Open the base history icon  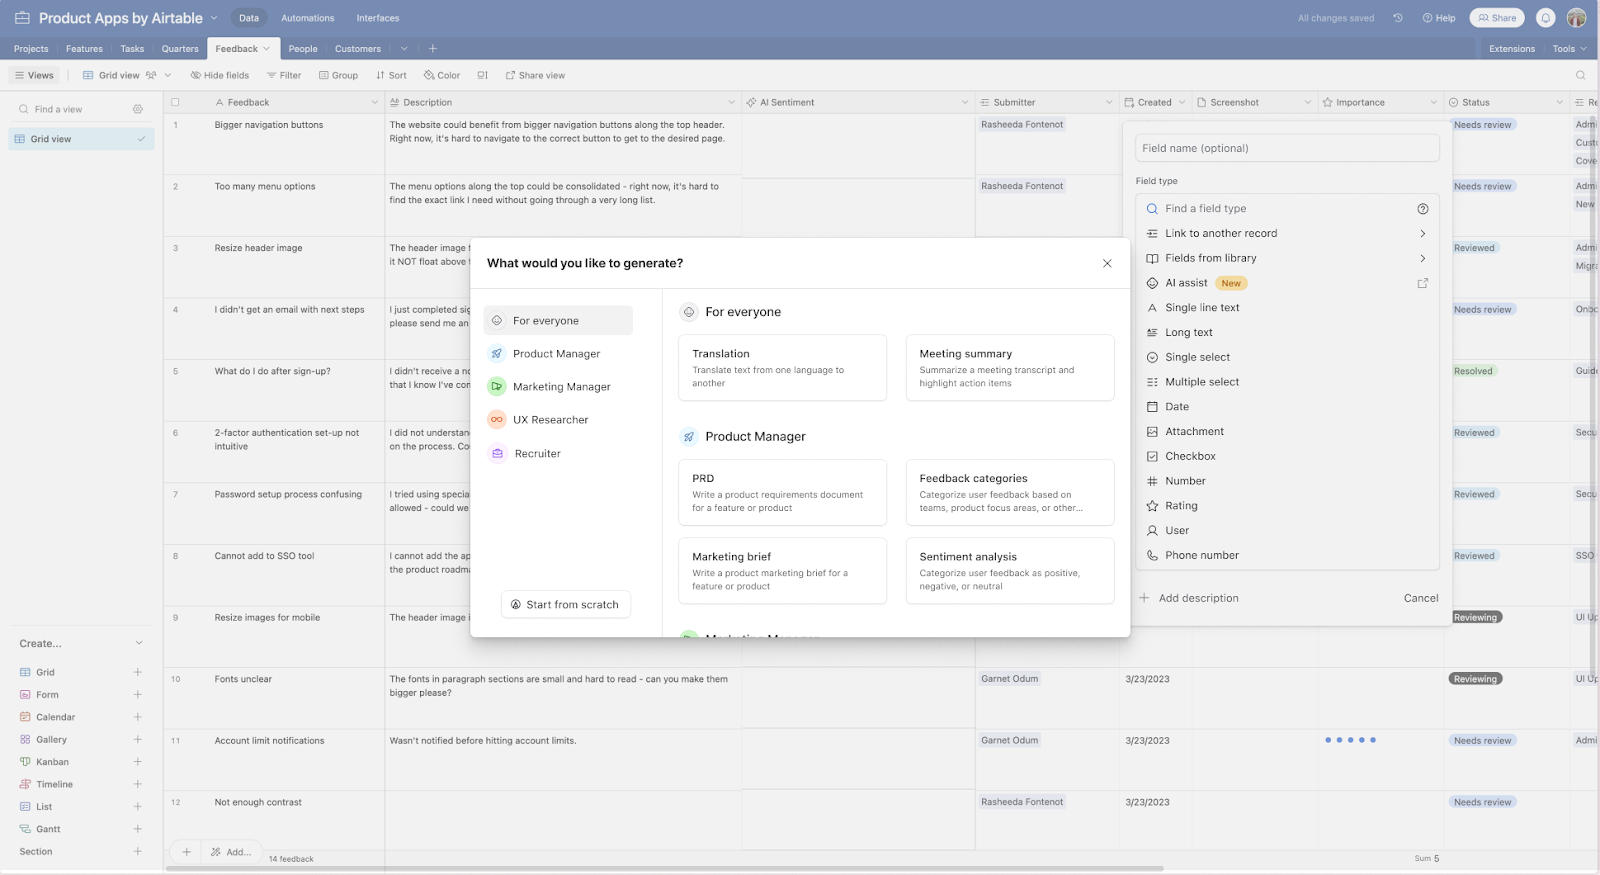tap(1398, 18)
